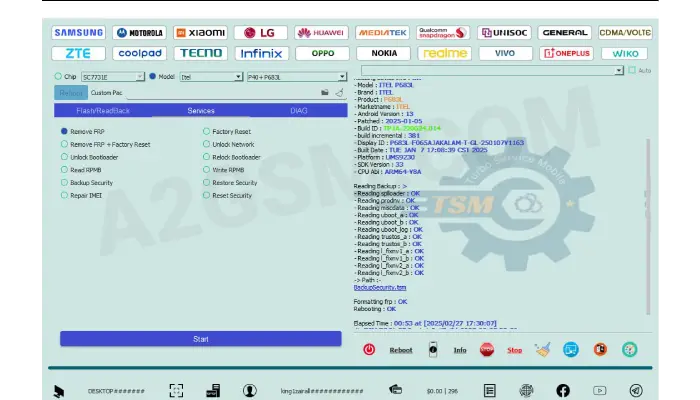The width and height of the screenshot is (700, 400).
Task: Select the OnePlus brand icon
Action: point(567,53)
